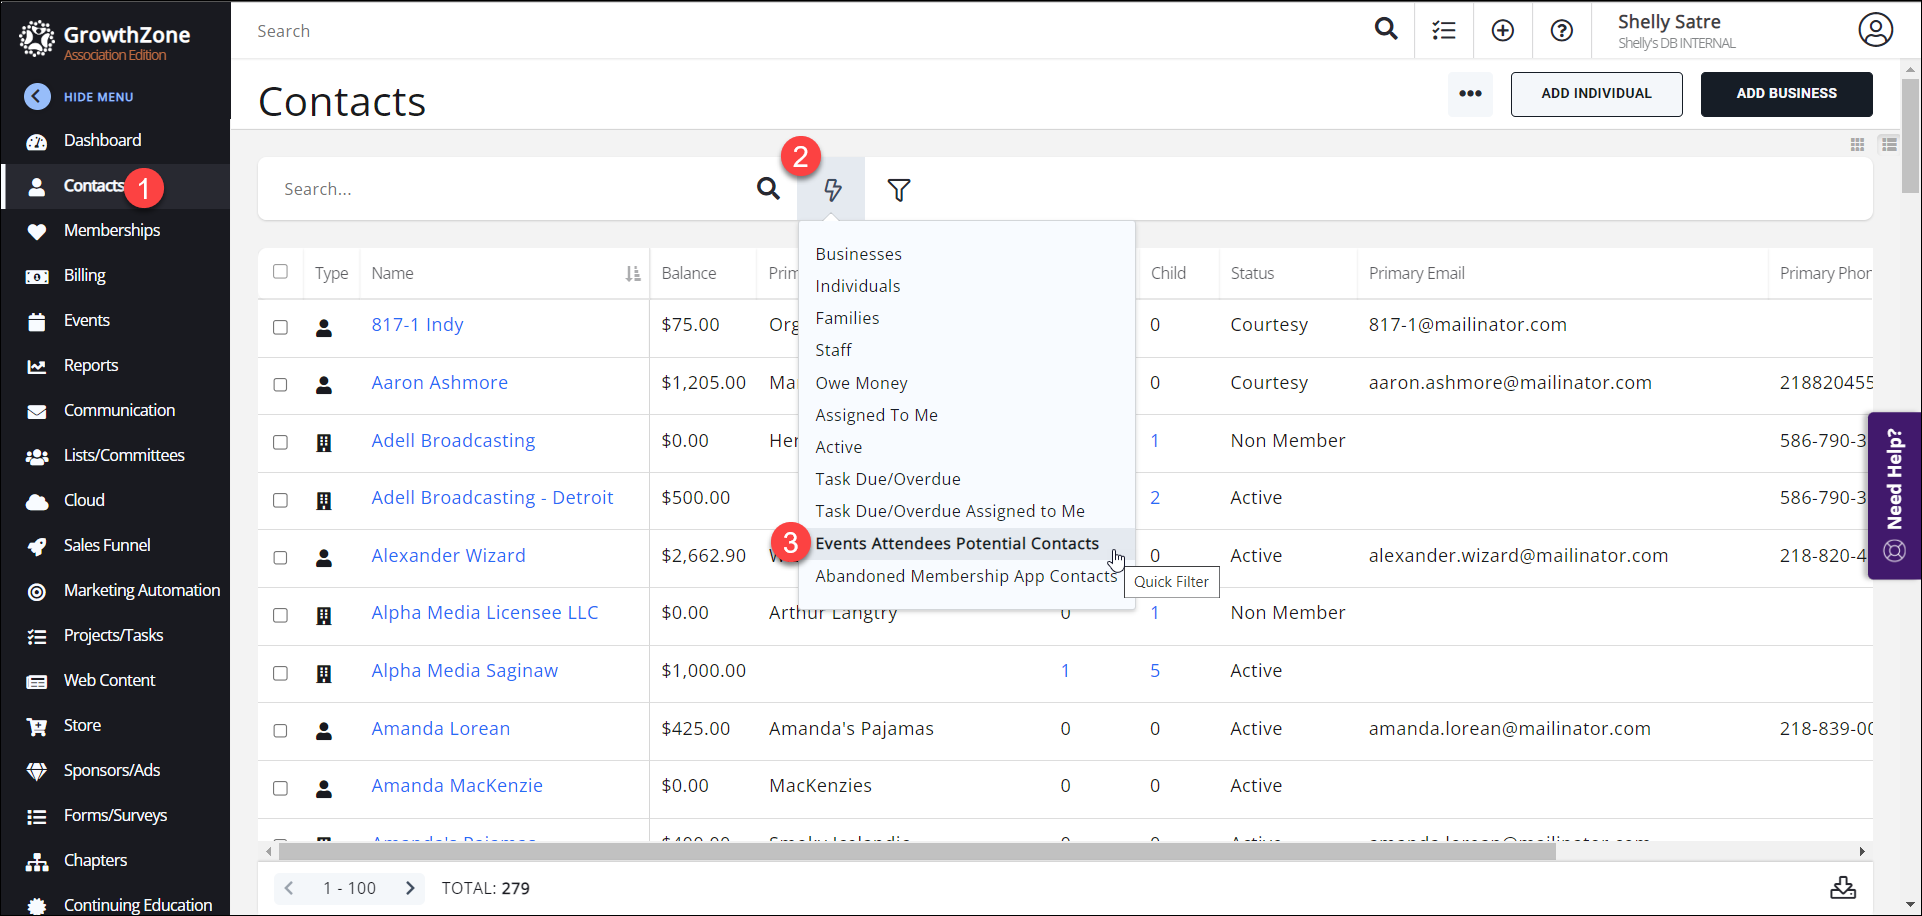Select Events Attendees Potential Contacts filter

point(956,544)
